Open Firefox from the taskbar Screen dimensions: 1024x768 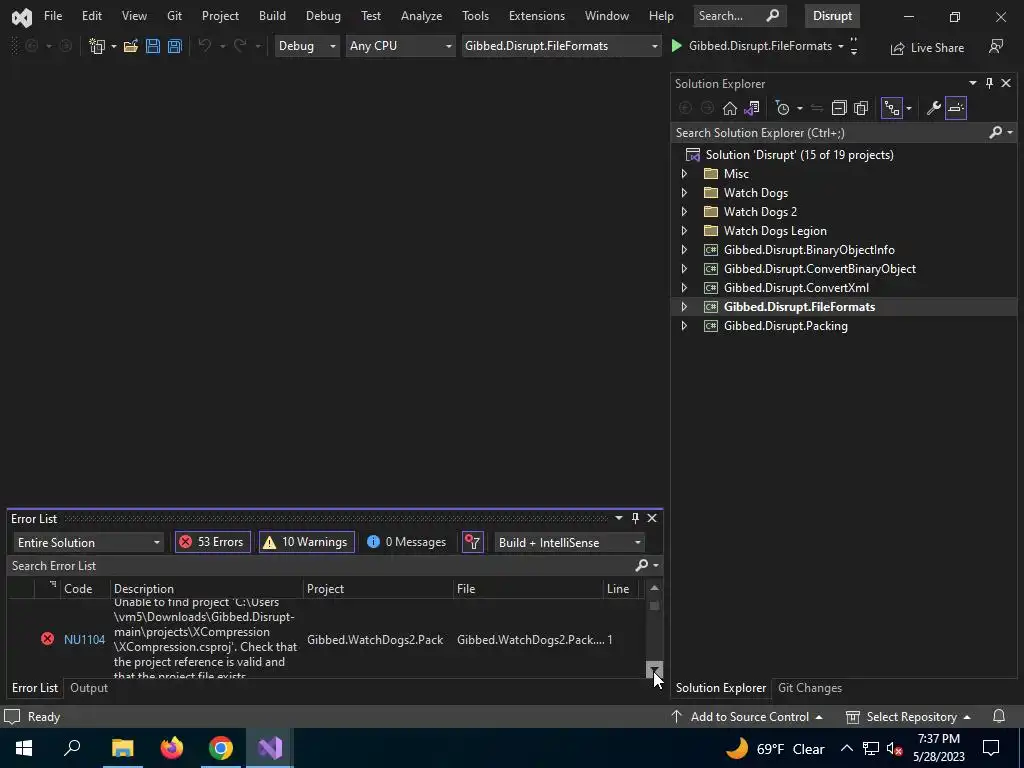click(x=172, y=748)
